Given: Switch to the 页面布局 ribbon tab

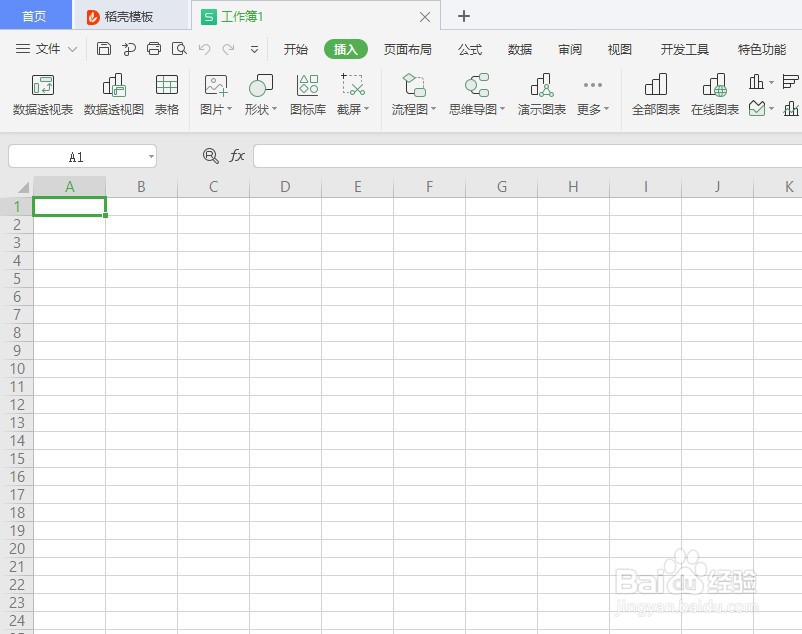Looking at the screenshot, I should click(407, 48).
